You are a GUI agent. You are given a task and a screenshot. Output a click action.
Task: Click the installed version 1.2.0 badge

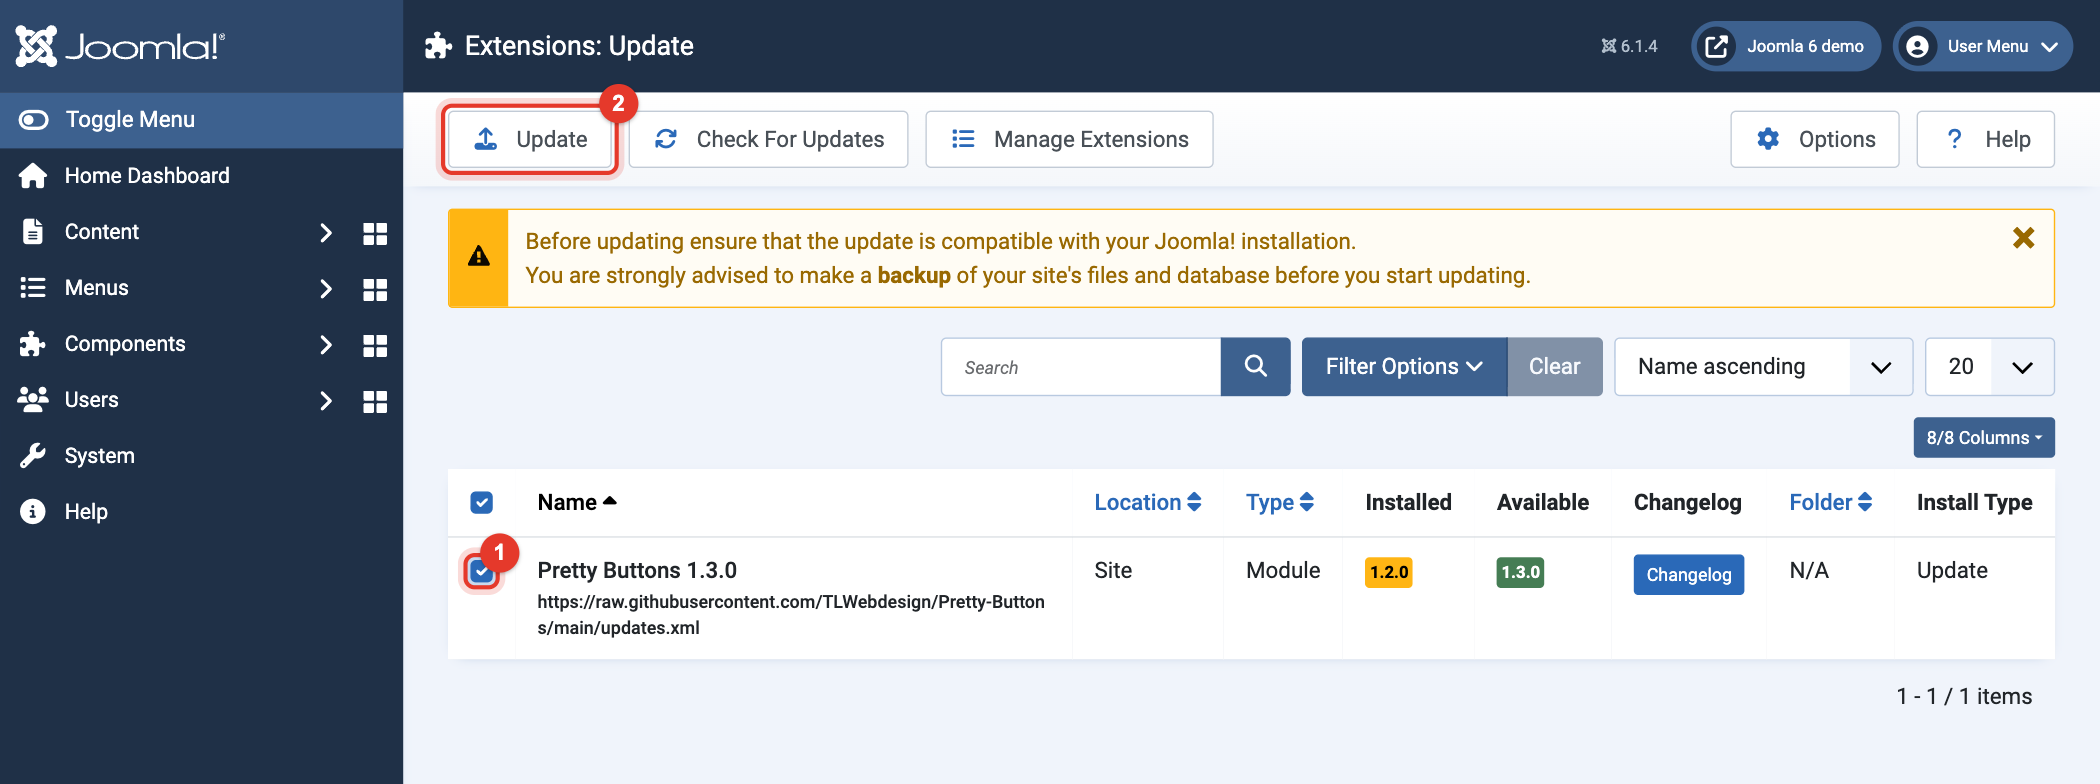click(x=1389, y=572)
